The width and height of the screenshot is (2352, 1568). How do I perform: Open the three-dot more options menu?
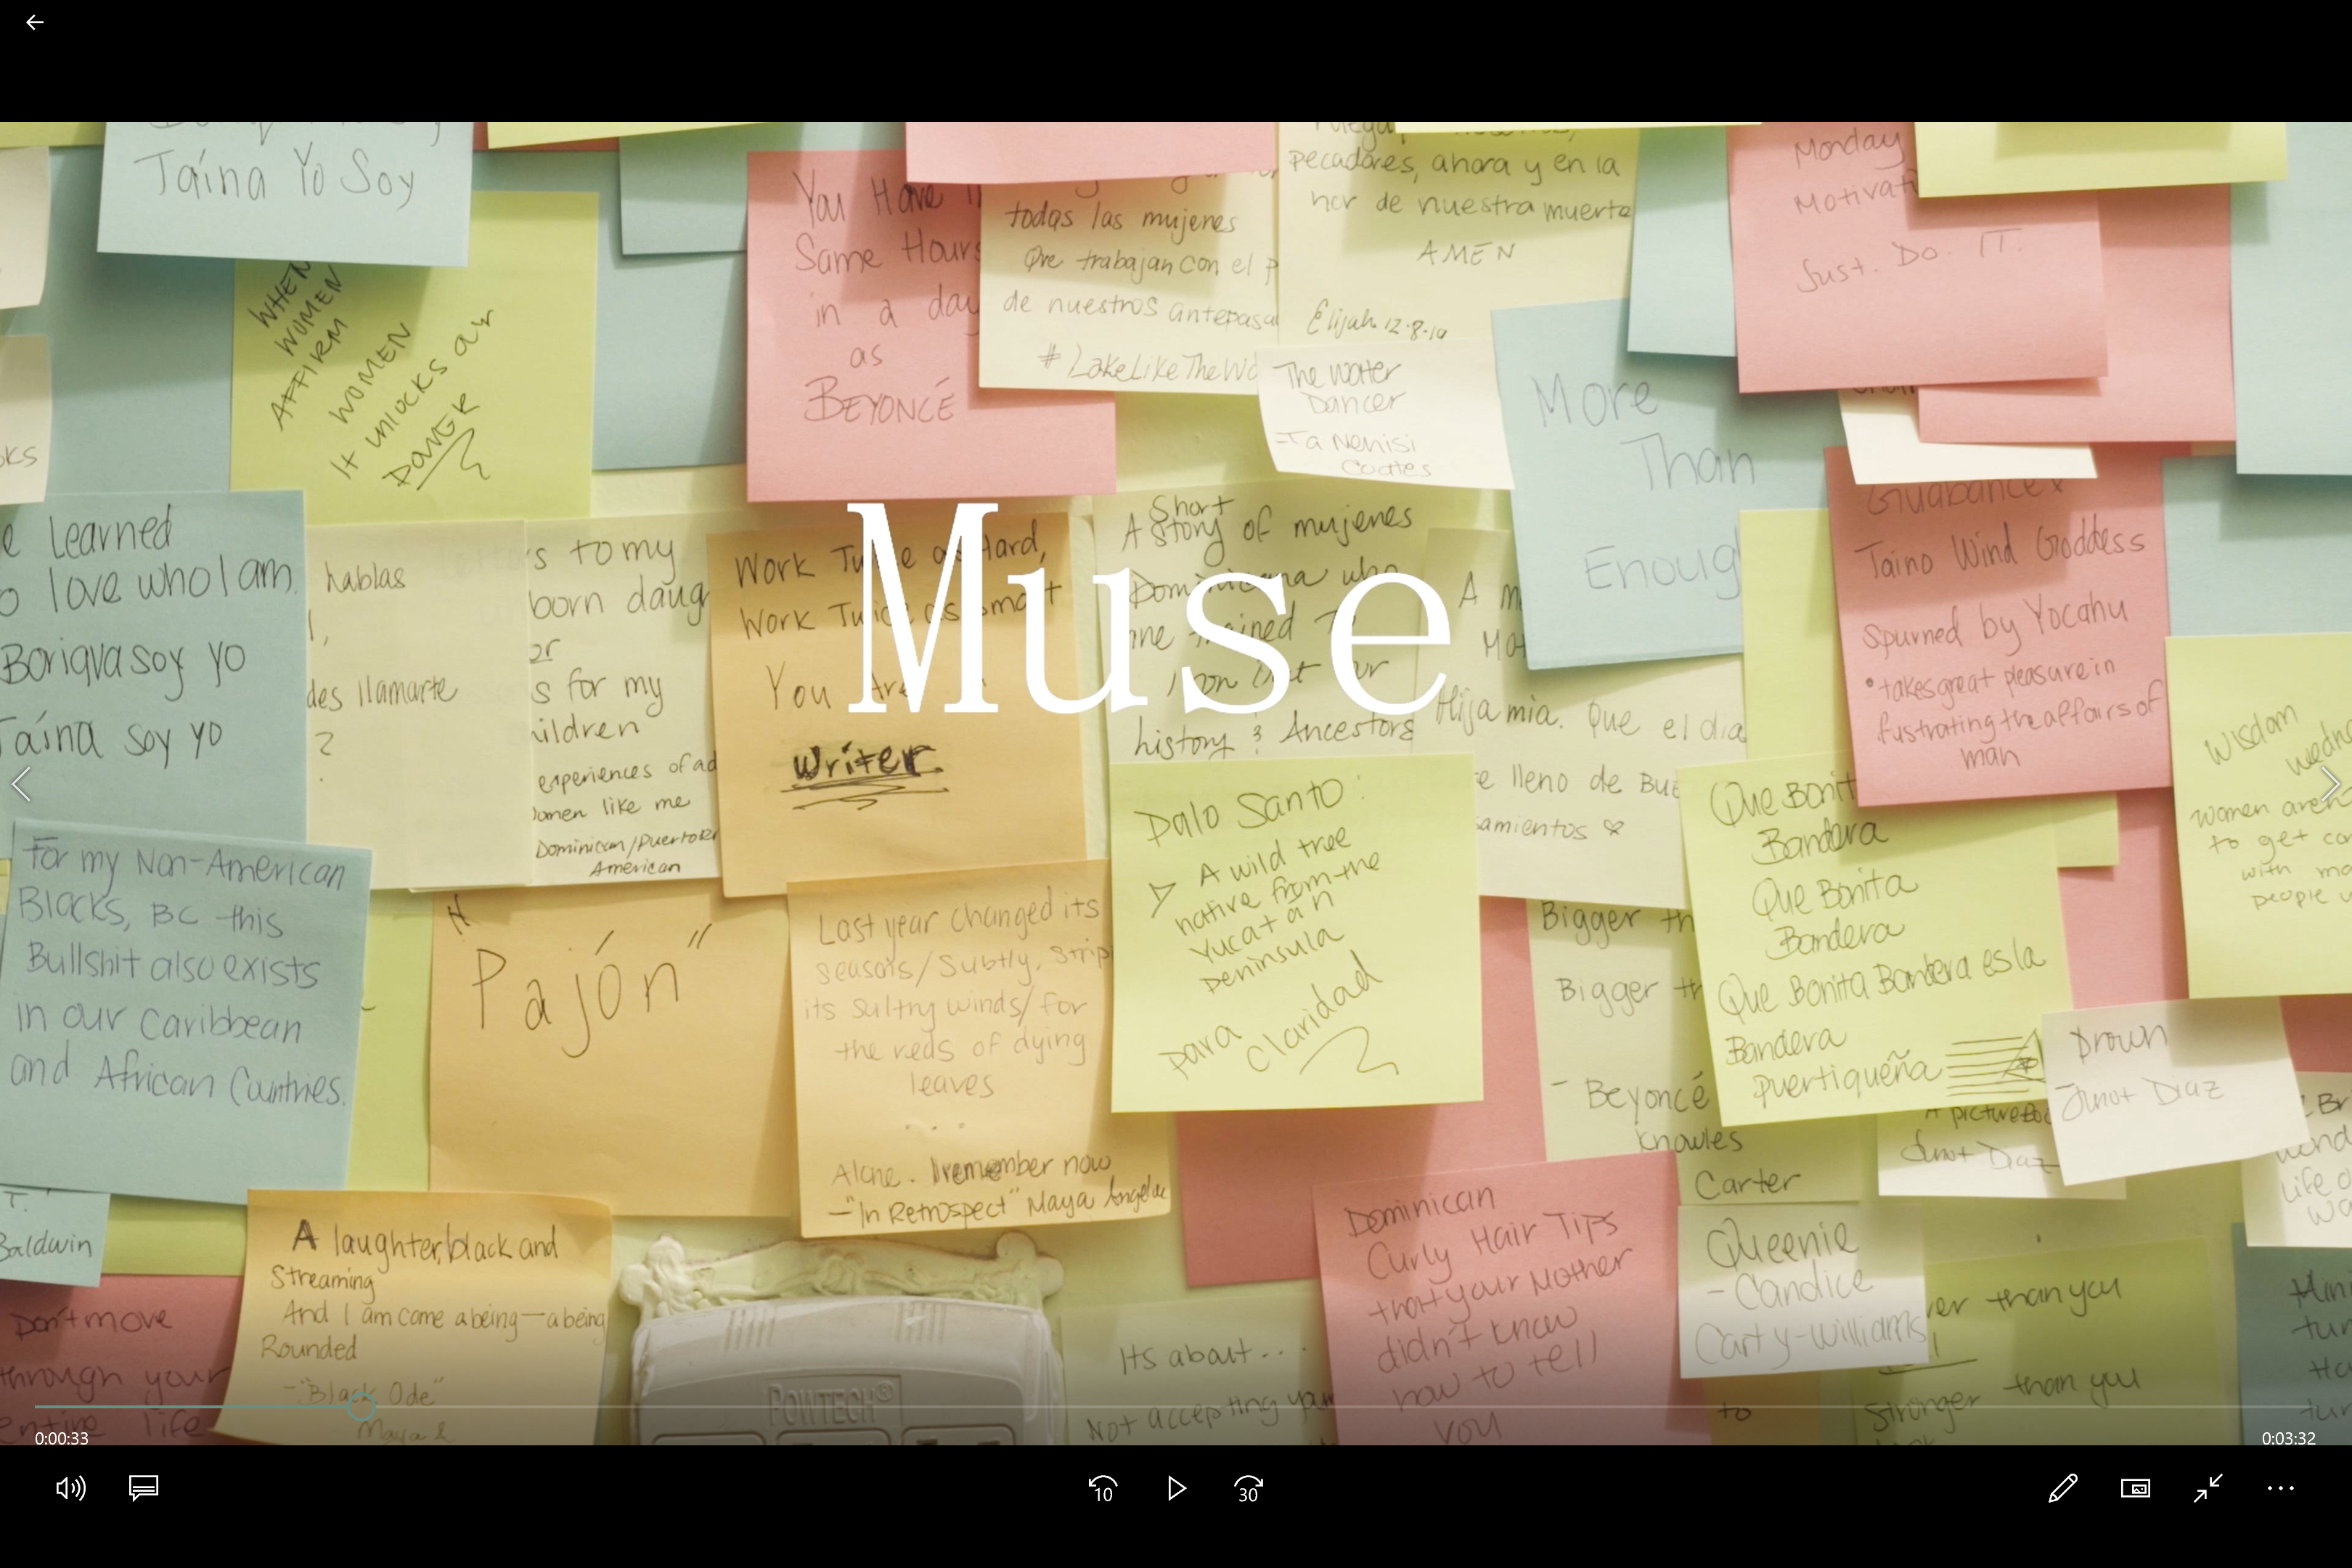pyautogui.click(x=2280, y=1488)
